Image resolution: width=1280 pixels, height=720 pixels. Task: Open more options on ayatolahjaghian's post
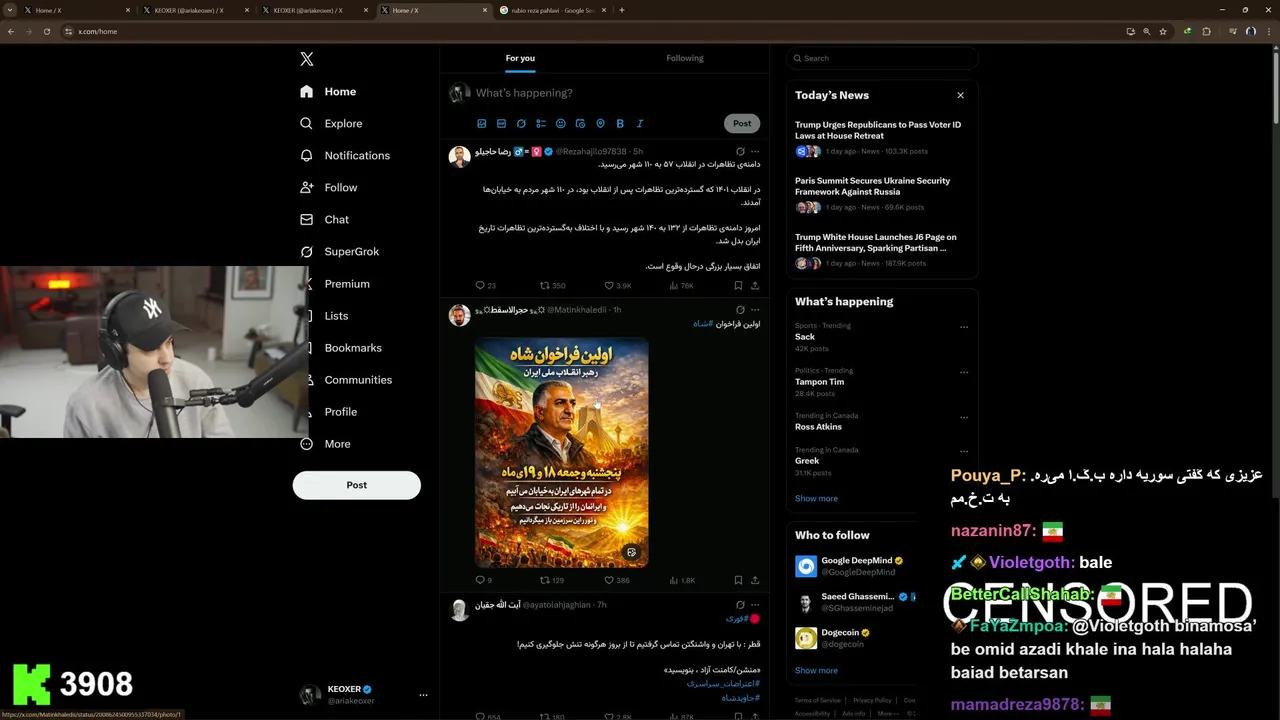click(755, 605)
